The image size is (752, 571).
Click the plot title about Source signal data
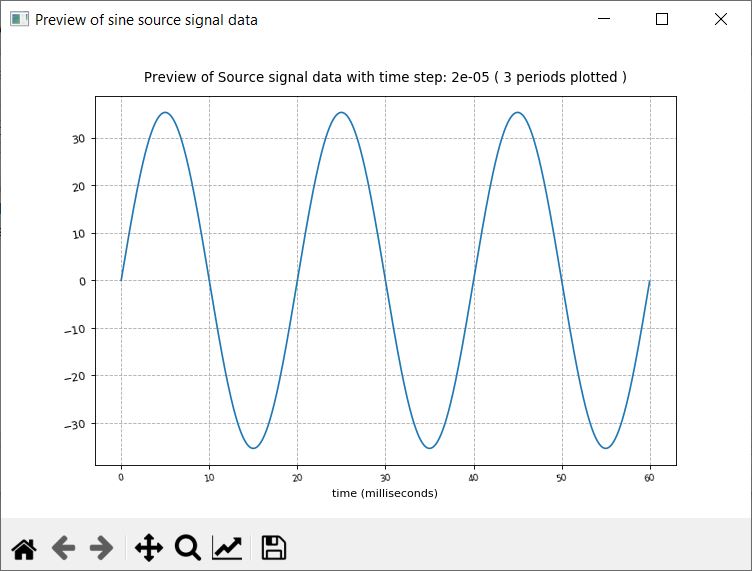pyautogui.click(x=385, y=77)
